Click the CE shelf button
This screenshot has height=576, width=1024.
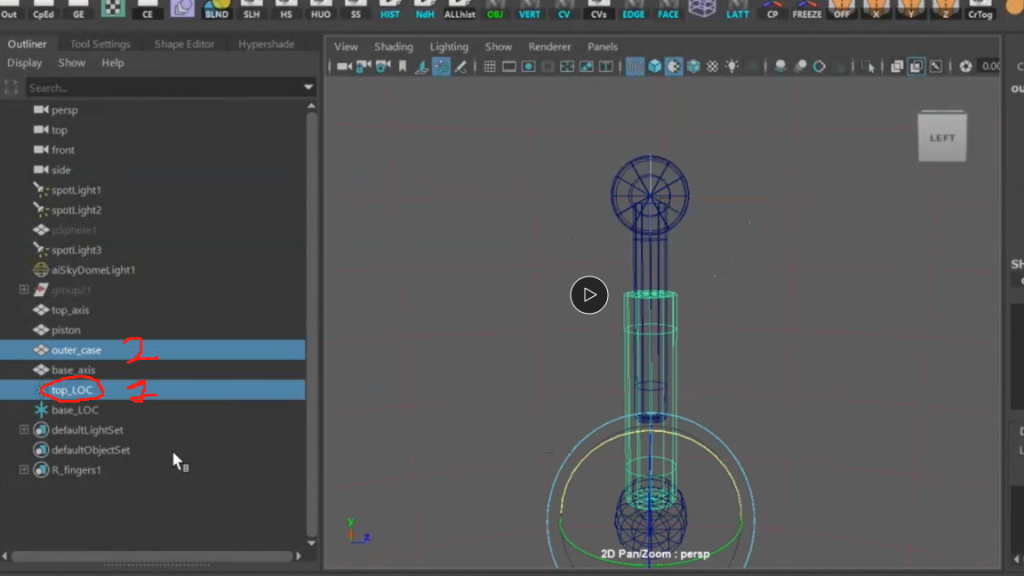147,9
